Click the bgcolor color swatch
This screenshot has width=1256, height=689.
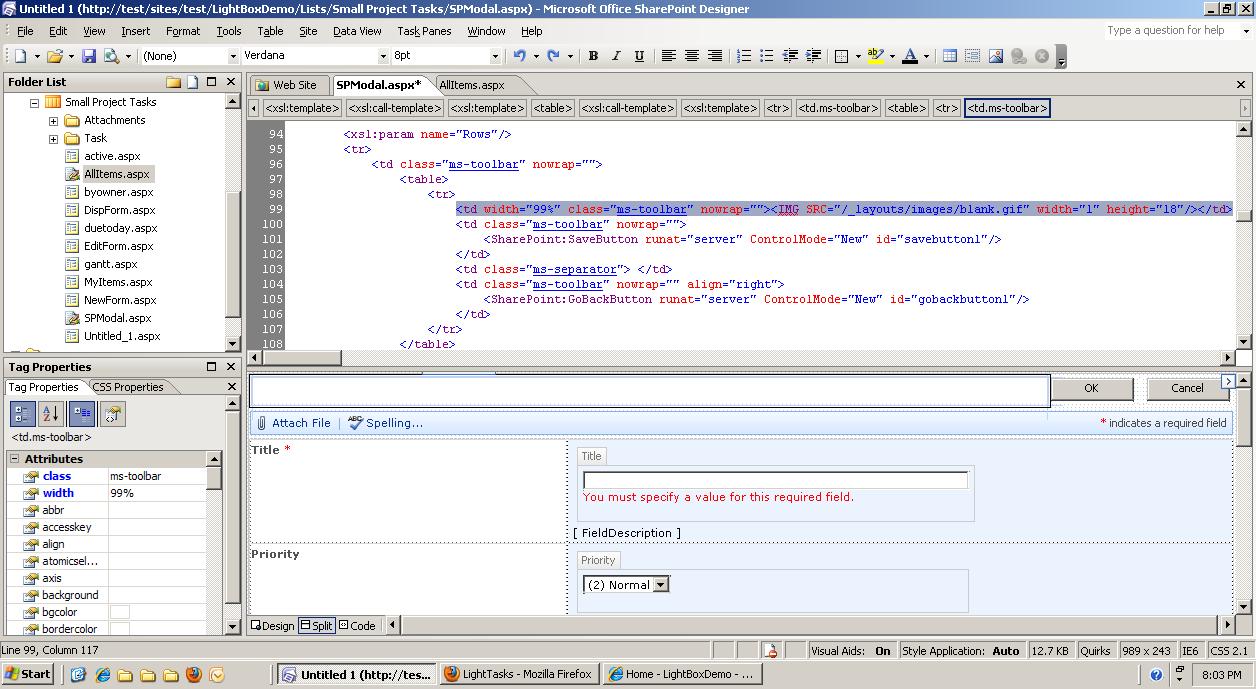(120, 612)
